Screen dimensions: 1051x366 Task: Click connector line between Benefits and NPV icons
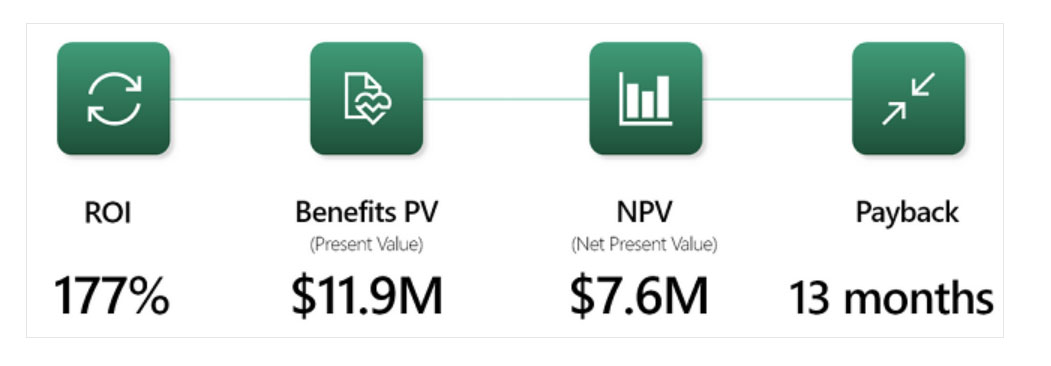pos(506,99)
